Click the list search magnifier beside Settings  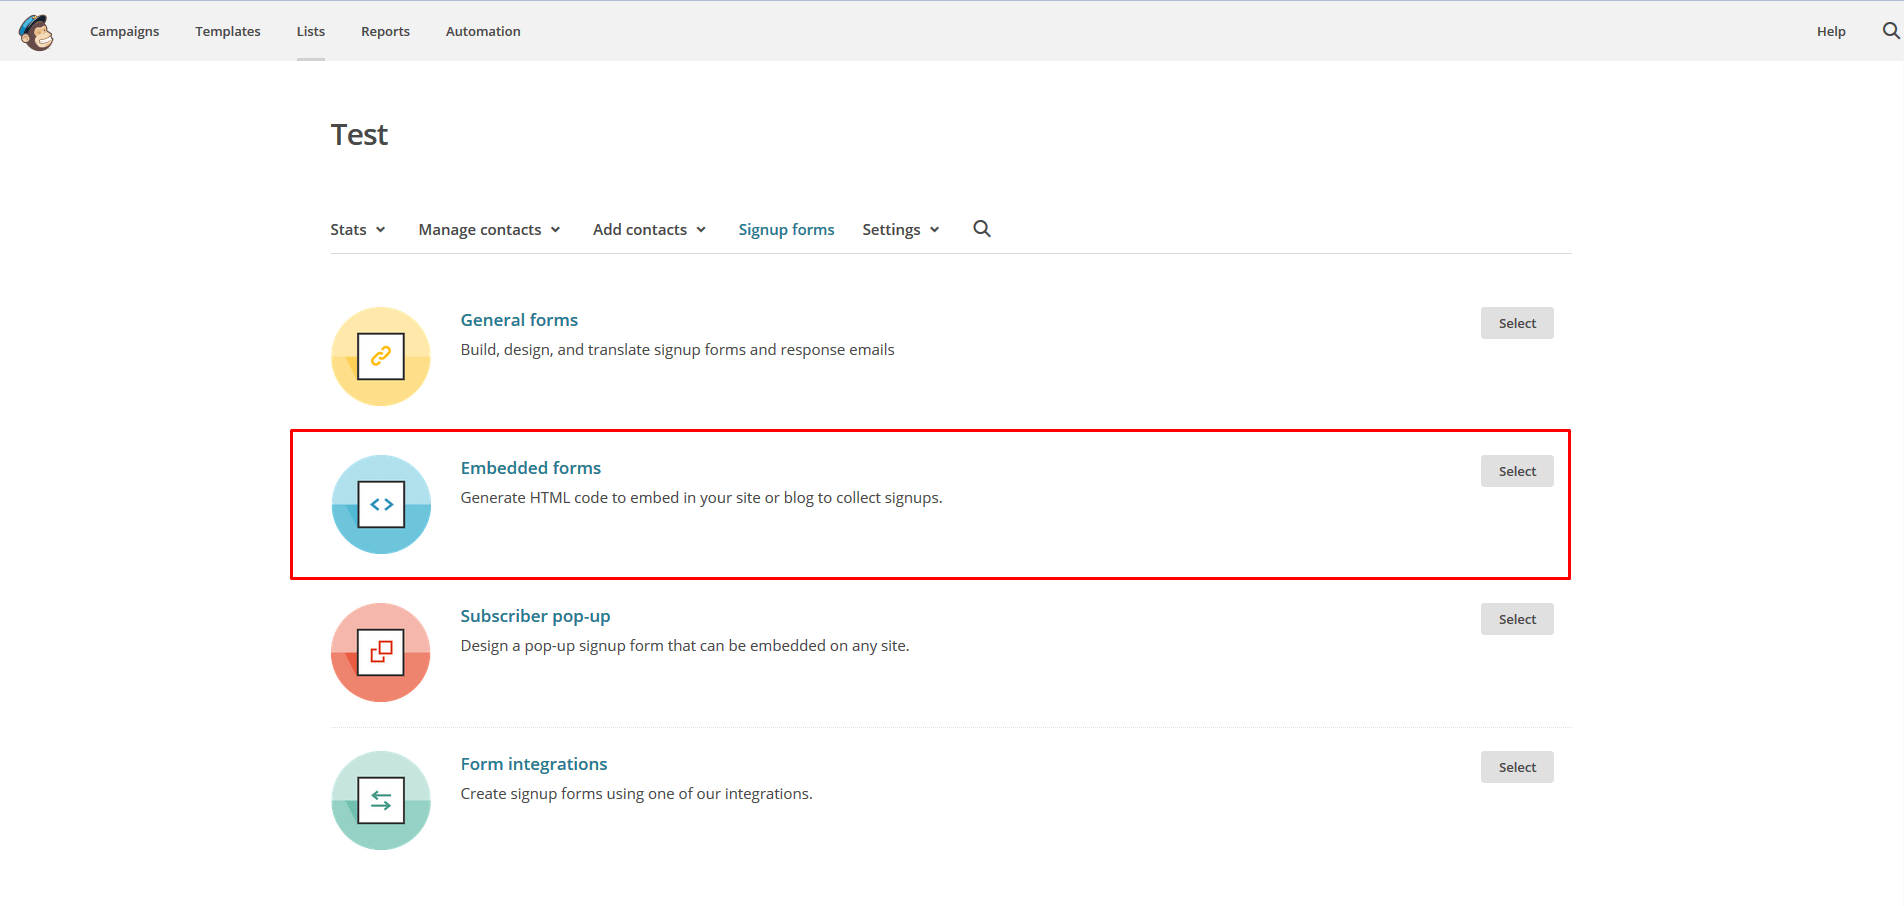982,229
